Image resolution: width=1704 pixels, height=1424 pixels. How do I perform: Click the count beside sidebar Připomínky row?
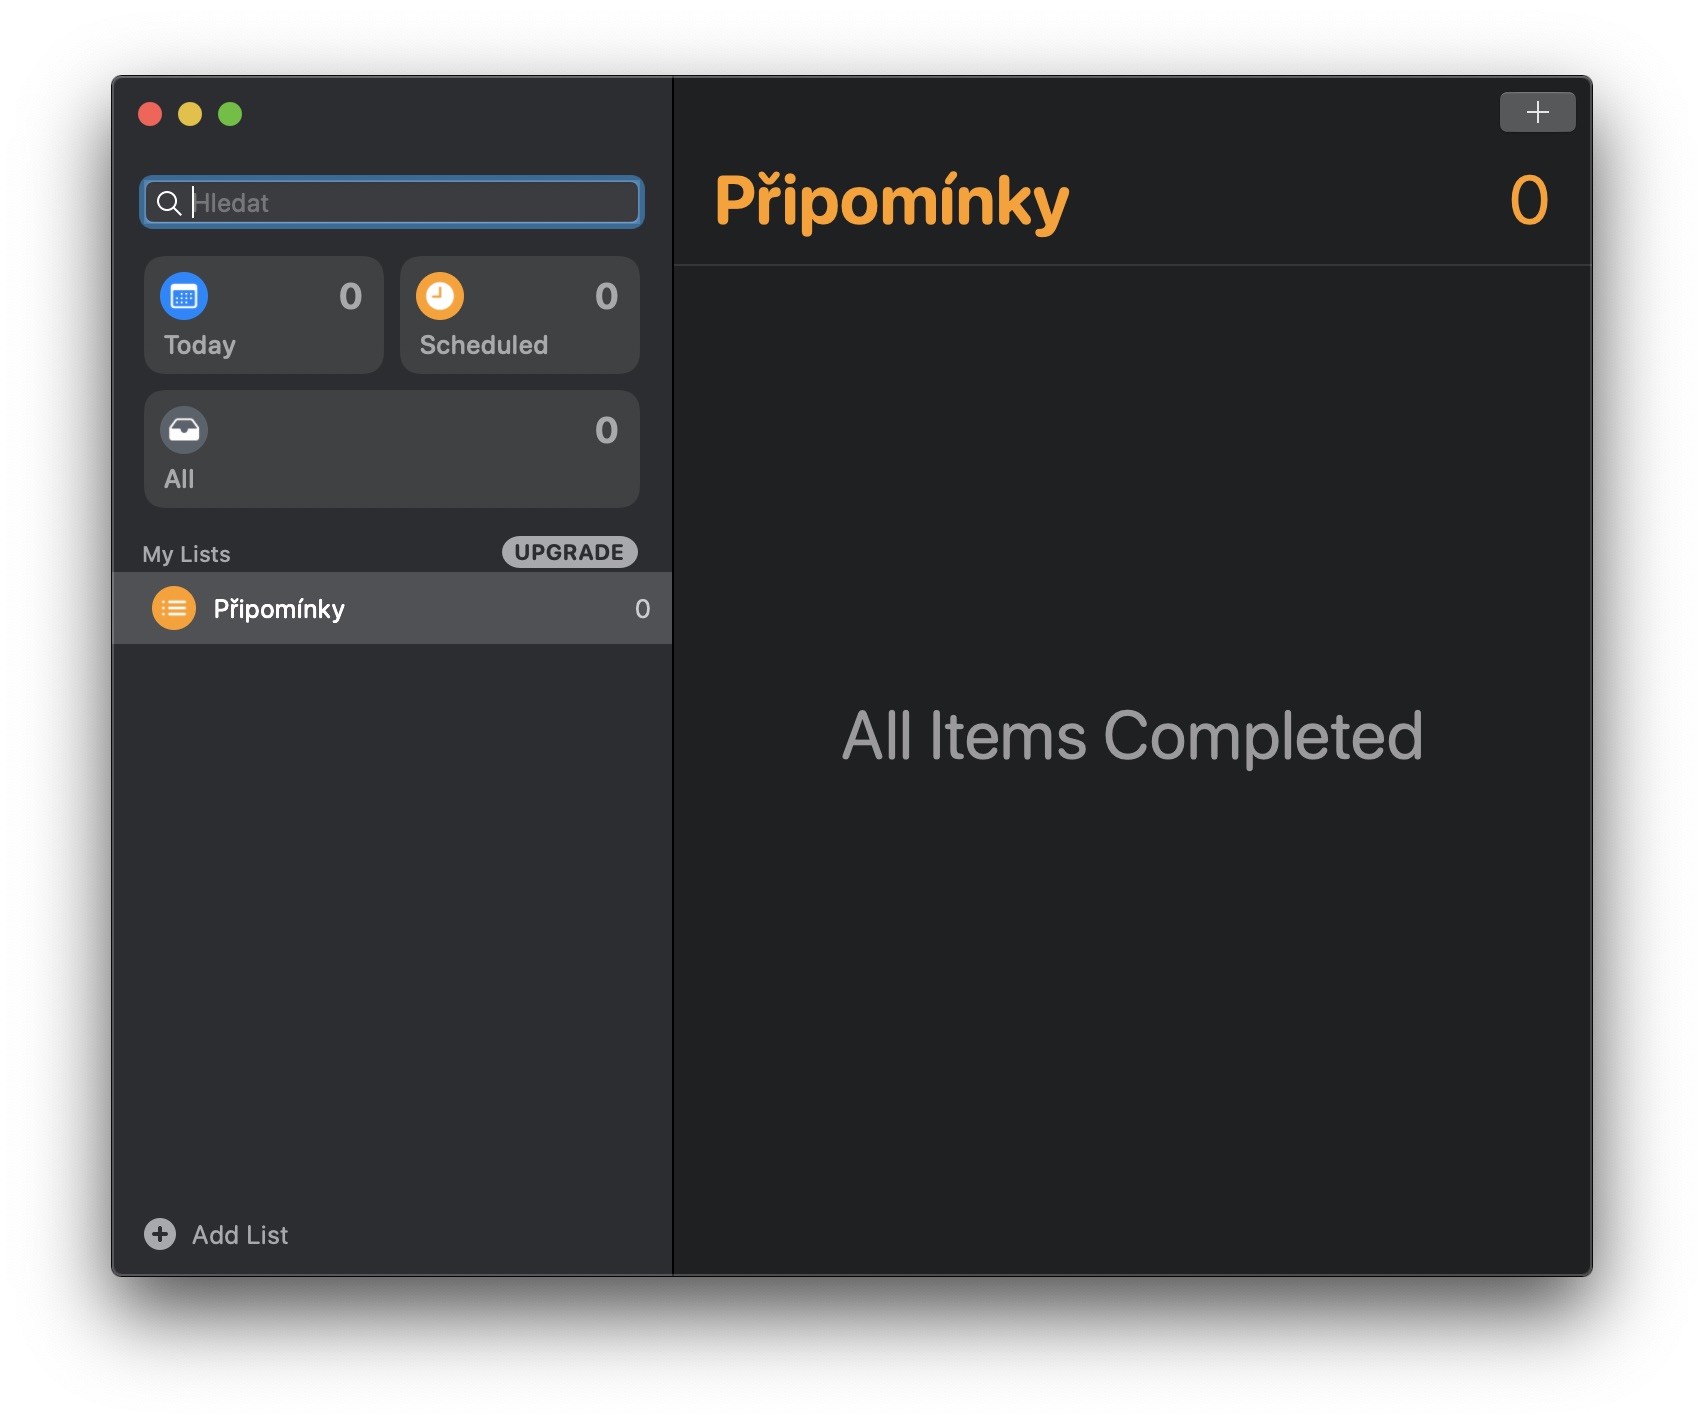coord(642,609)
